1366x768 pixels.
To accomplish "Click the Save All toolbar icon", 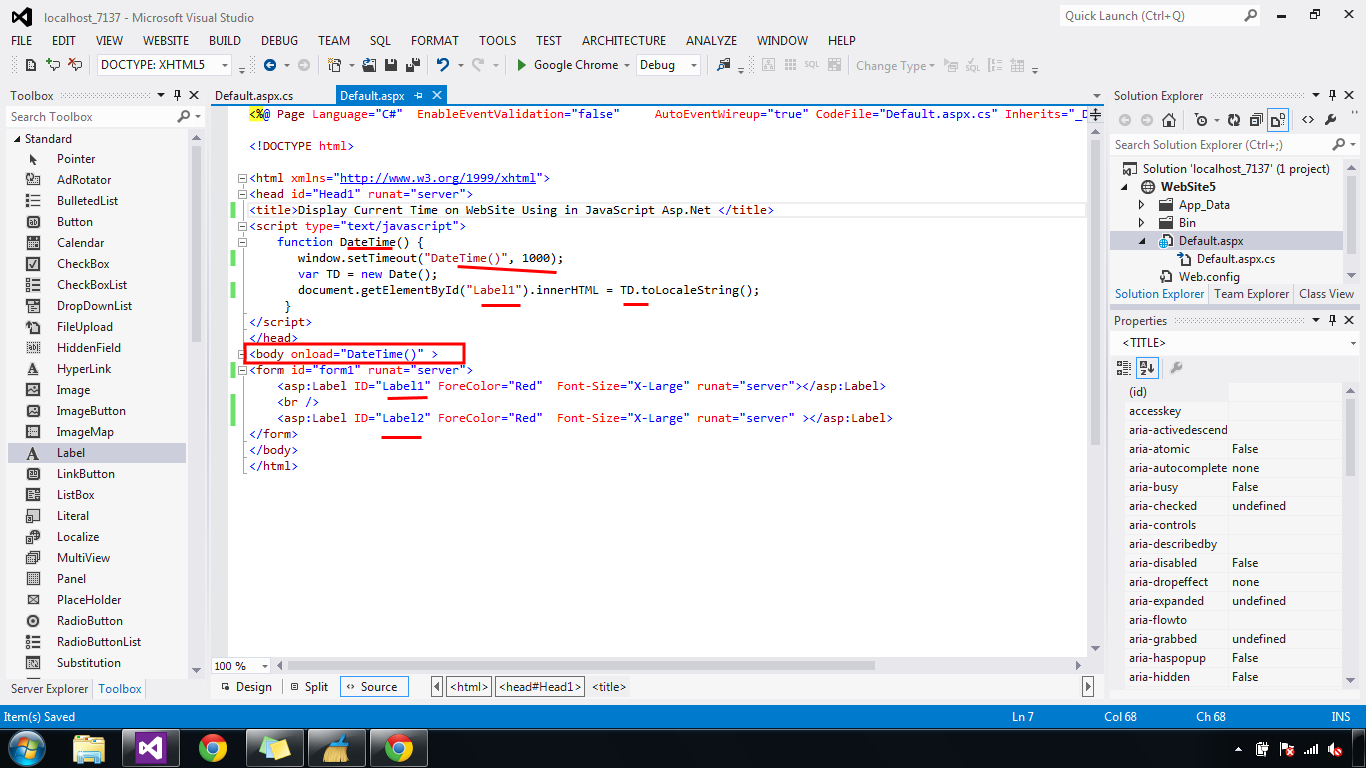I will pos(412,64).
